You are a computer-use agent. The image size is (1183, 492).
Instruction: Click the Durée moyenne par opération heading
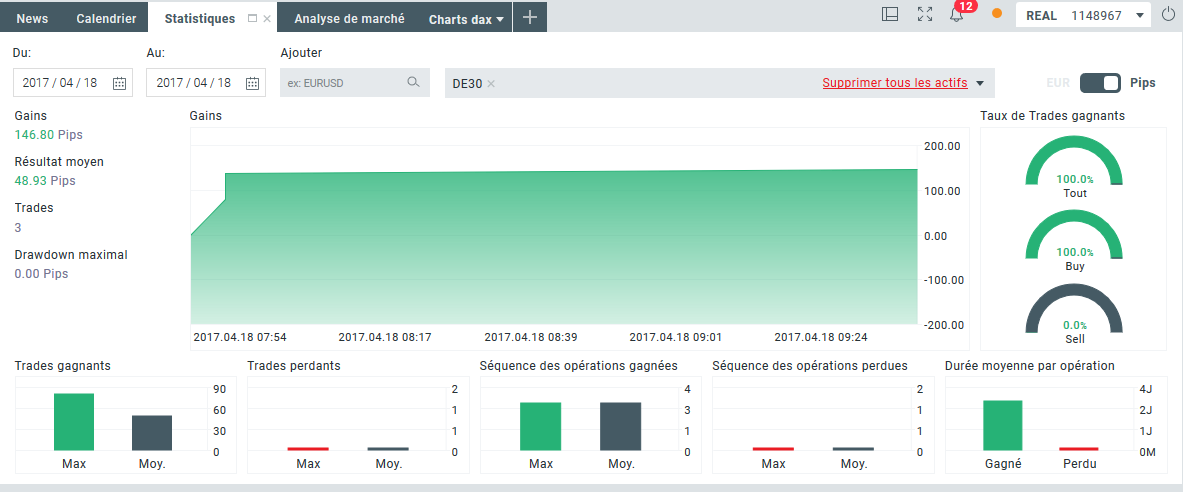pyautogui.click(x=1030, y=365)
